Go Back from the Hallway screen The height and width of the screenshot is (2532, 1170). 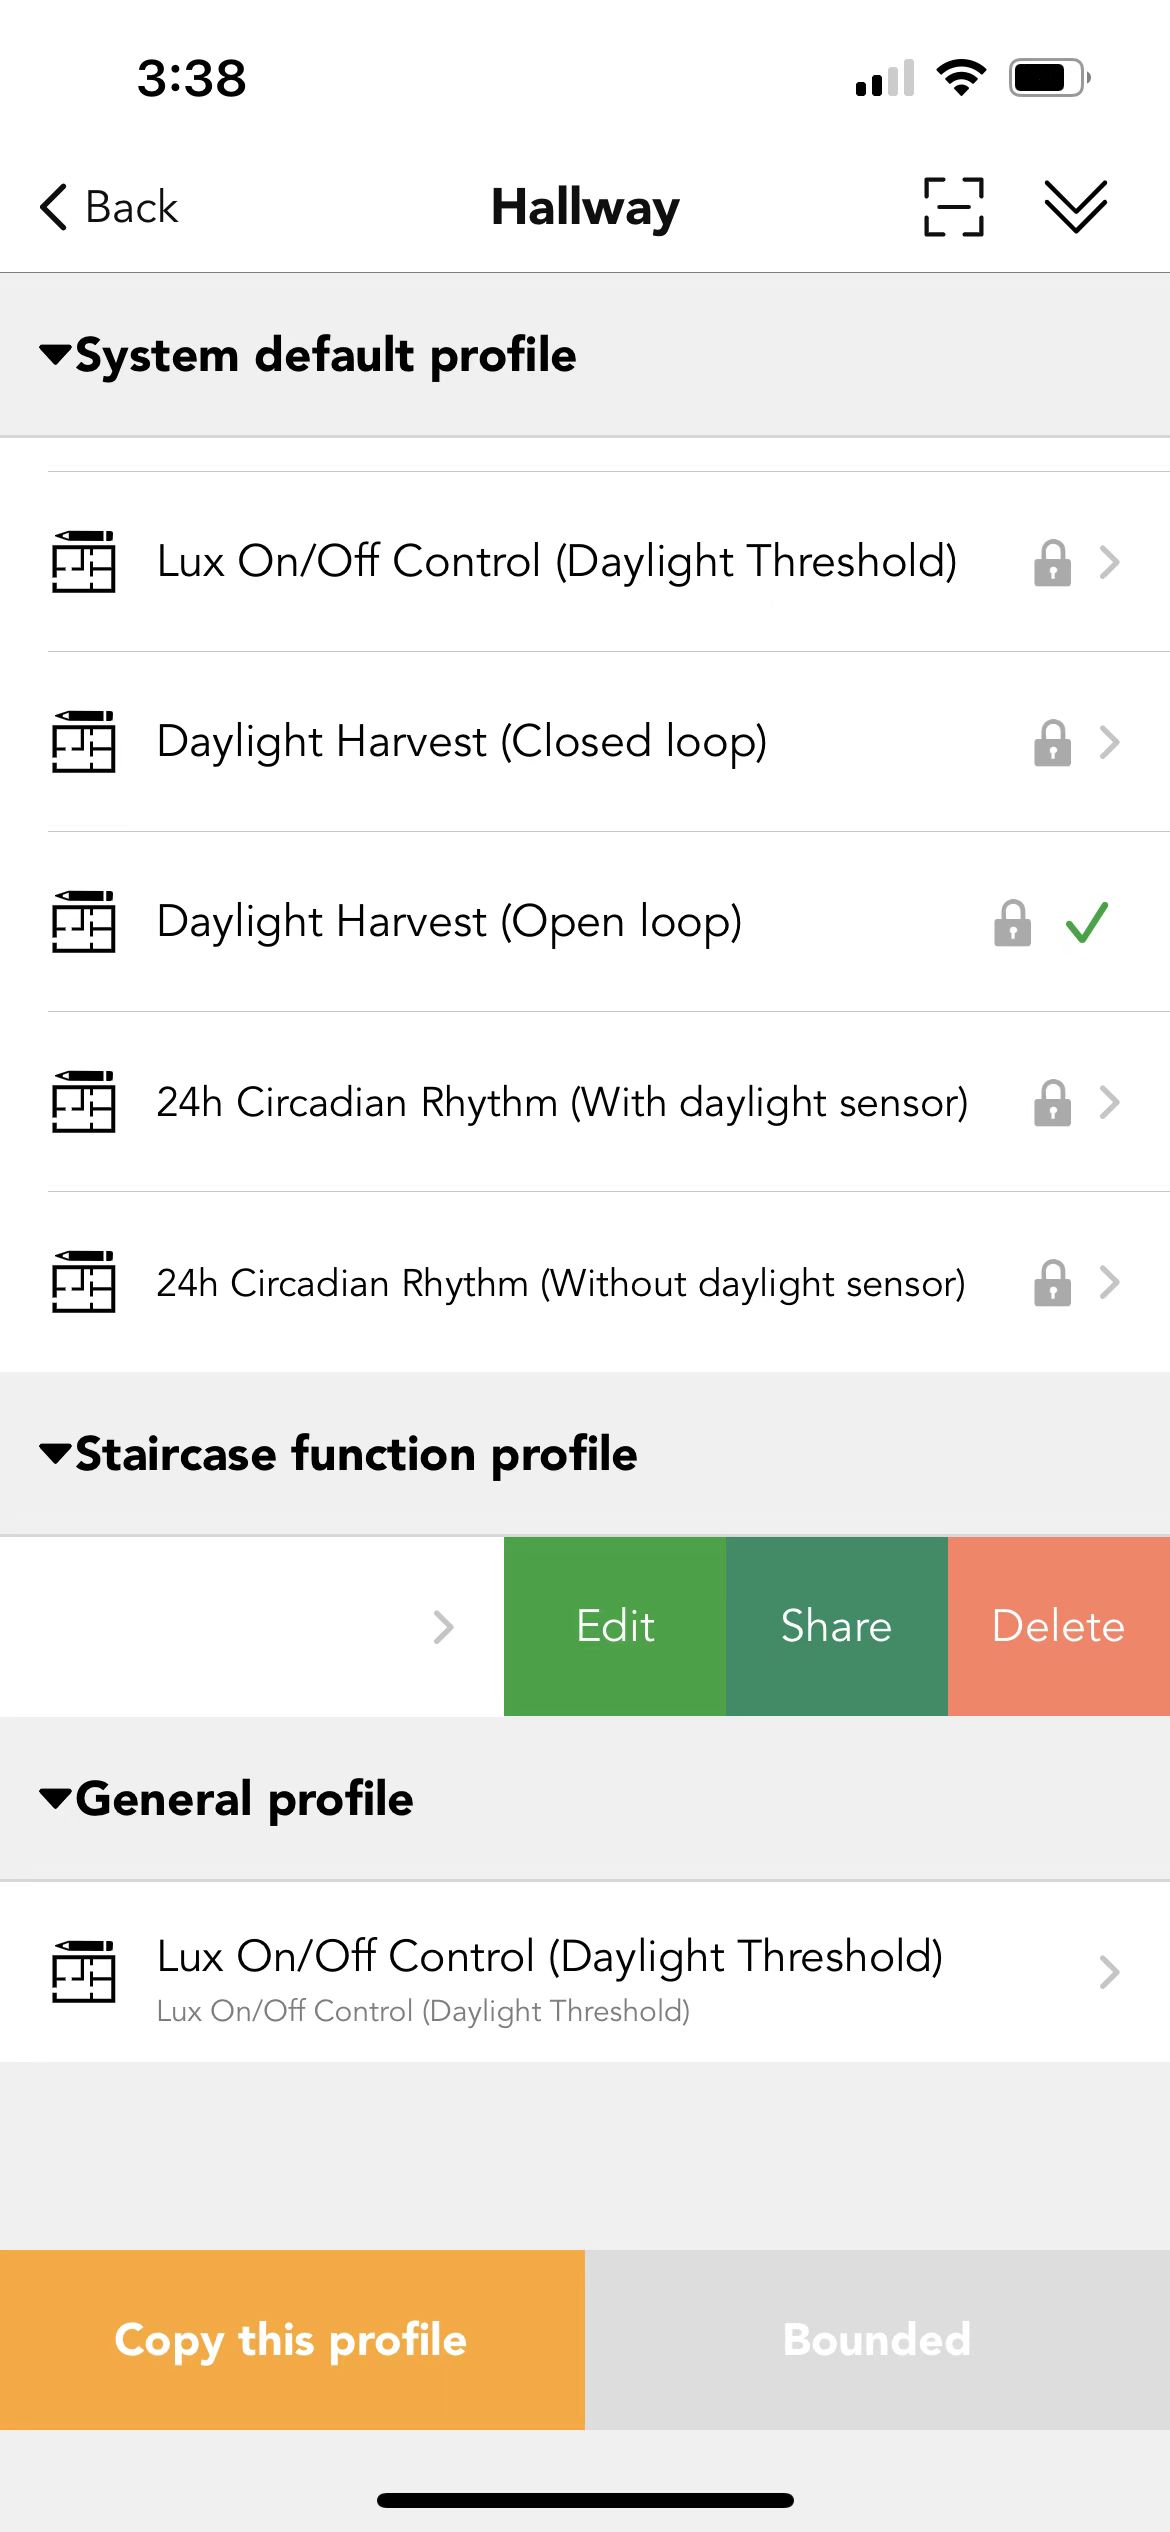pos(109,207)
